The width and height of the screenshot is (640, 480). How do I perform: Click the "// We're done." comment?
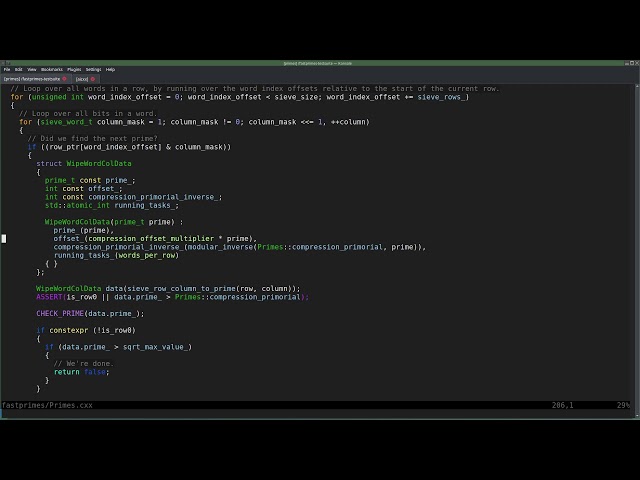(83, 363)
